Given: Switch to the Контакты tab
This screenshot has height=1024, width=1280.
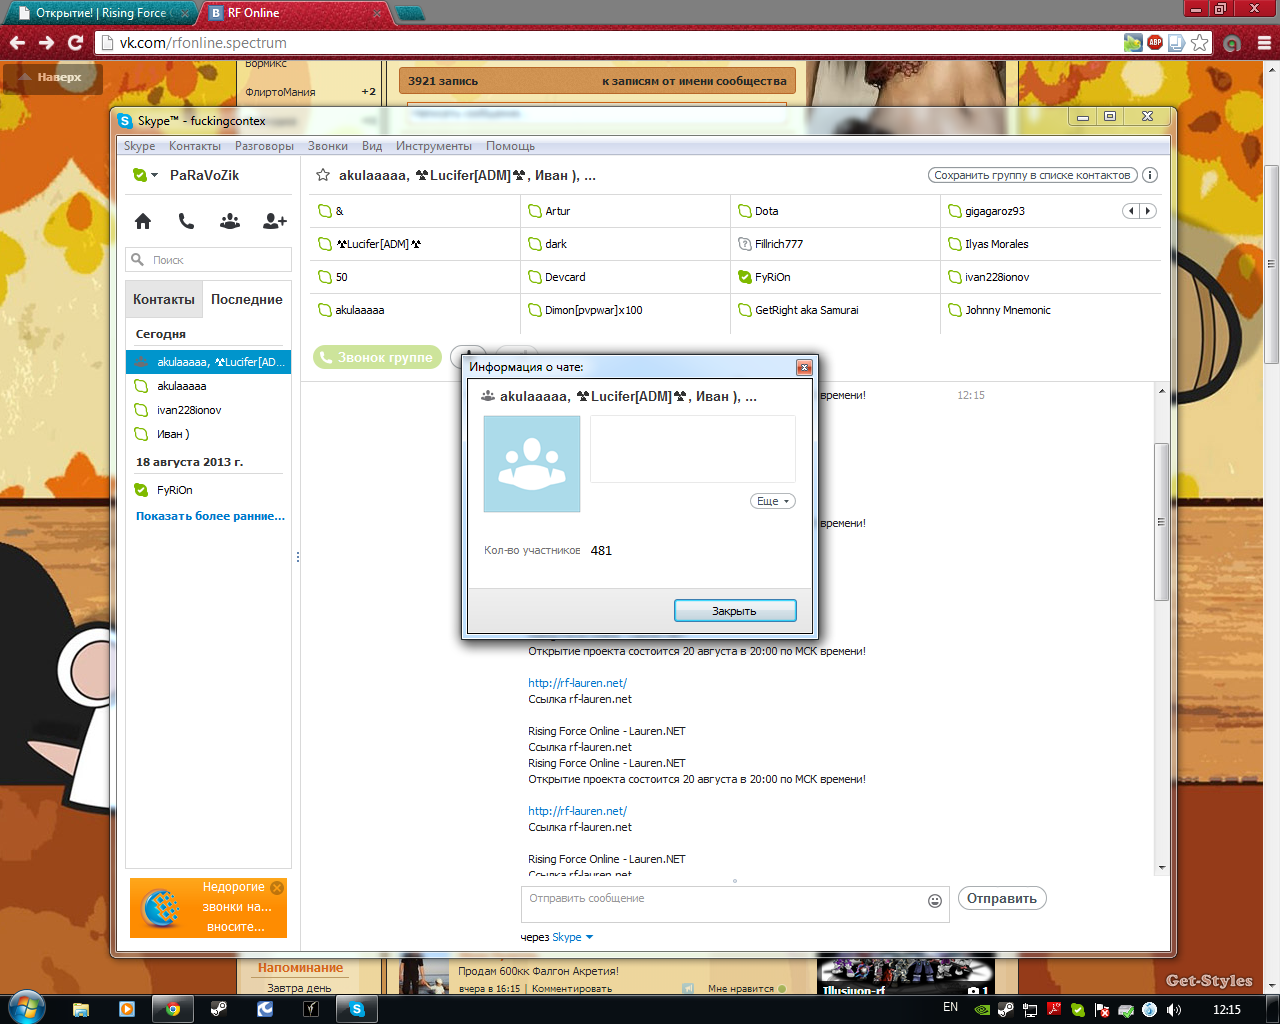Looking at the screenshot, I should [x=164, y=299].
